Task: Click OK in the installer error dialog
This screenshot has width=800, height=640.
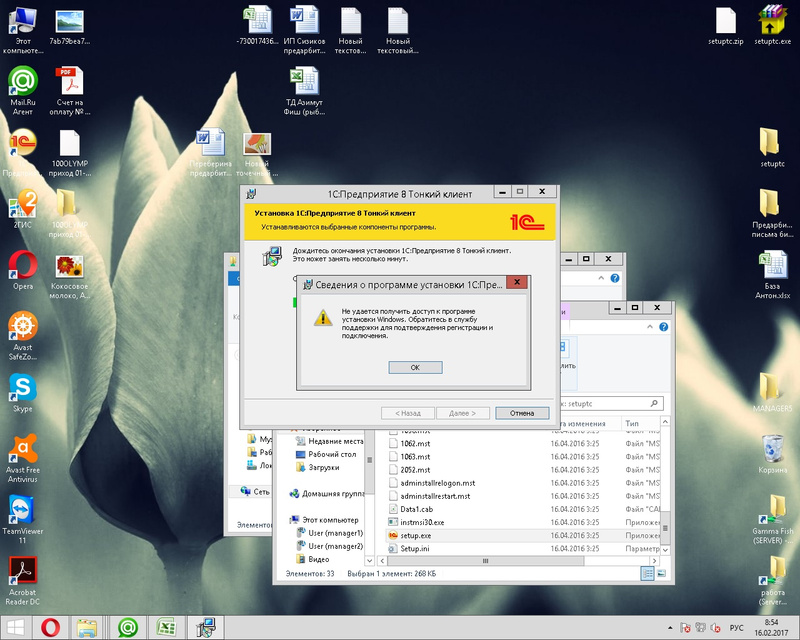Action: click(x=415, y=368)
